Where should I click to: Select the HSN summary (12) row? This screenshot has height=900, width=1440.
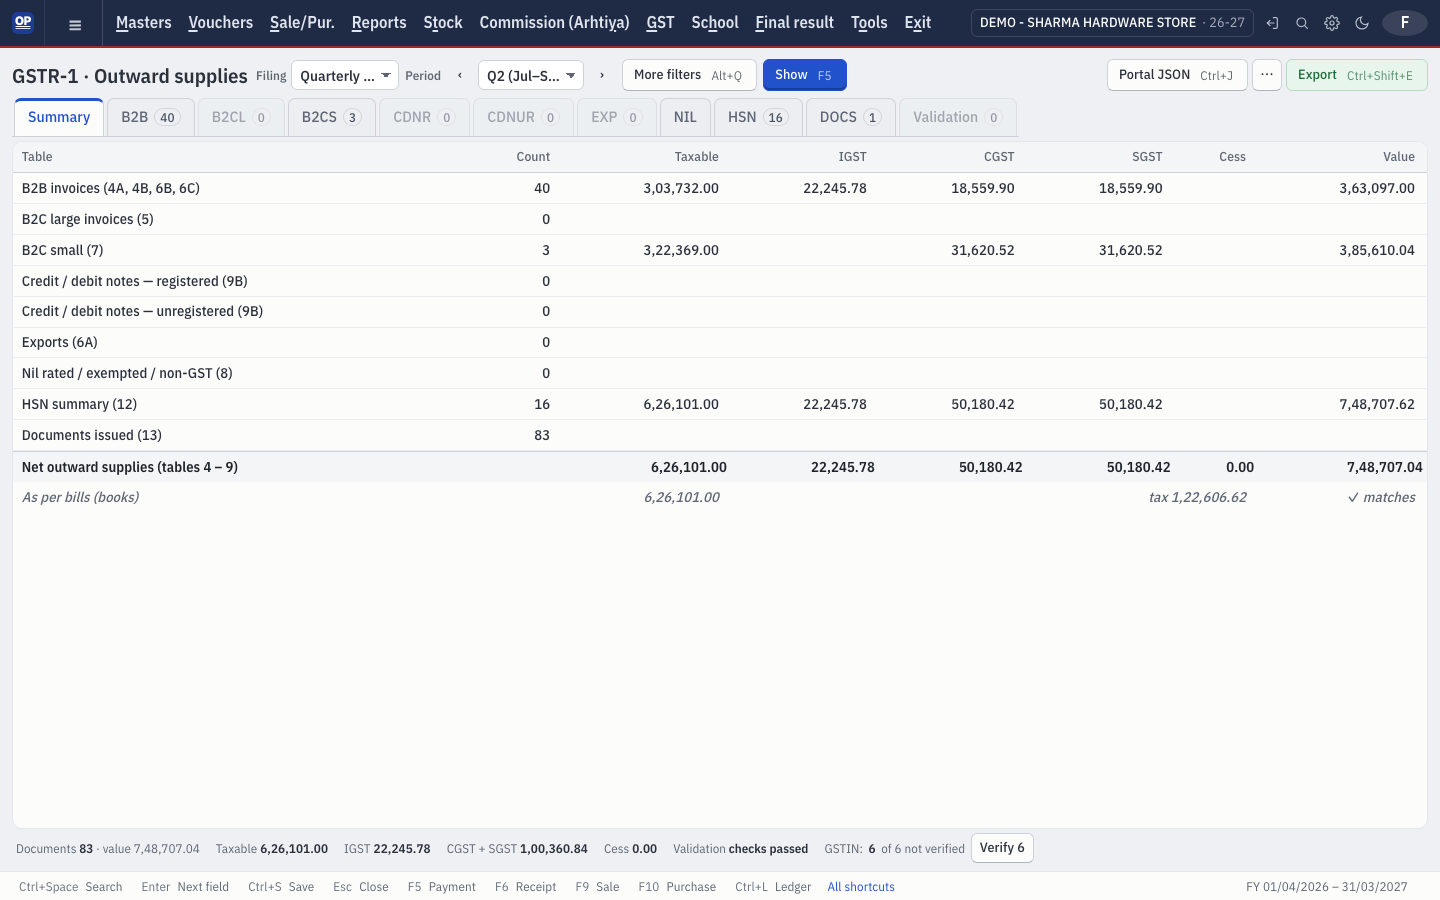click(x=719, y=404)
